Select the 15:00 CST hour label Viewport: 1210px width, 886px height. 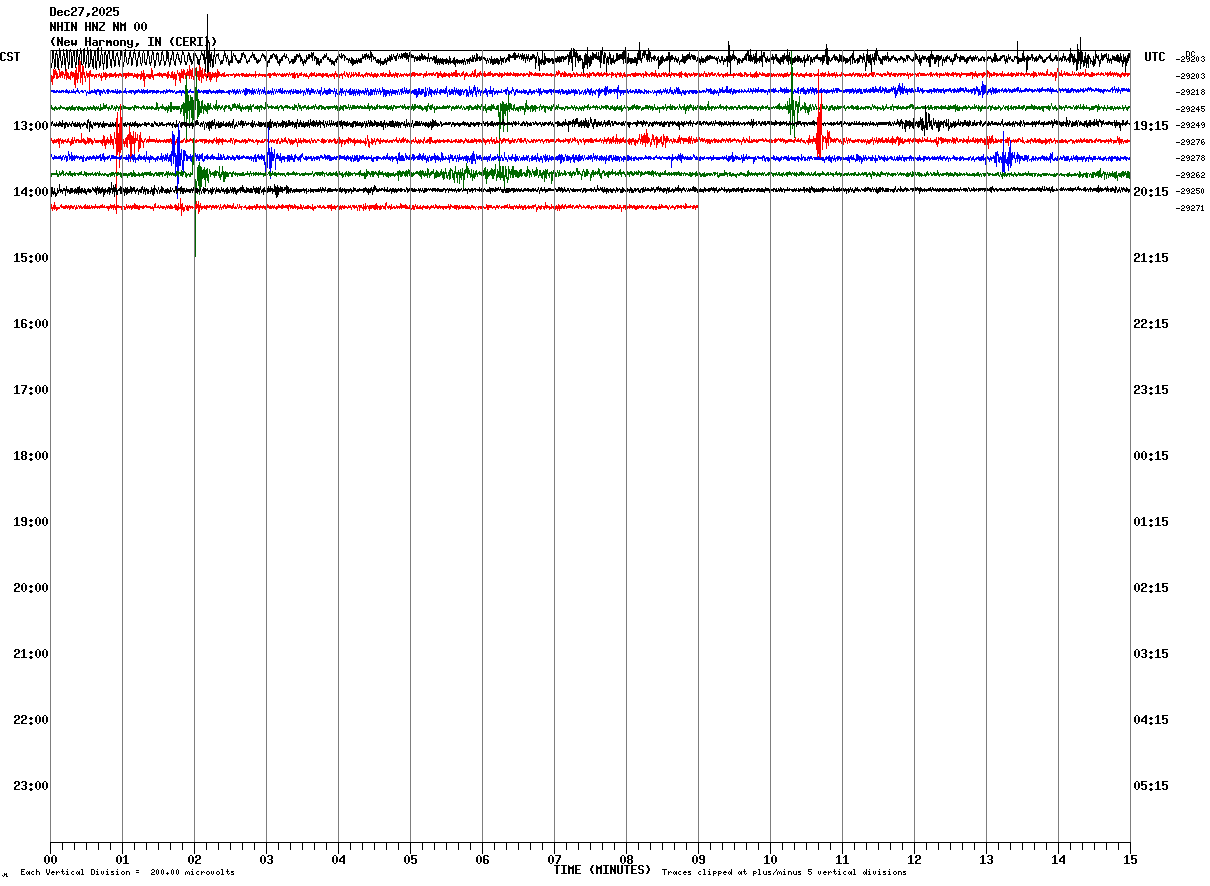pyautogui.click(x=30, y=258)
